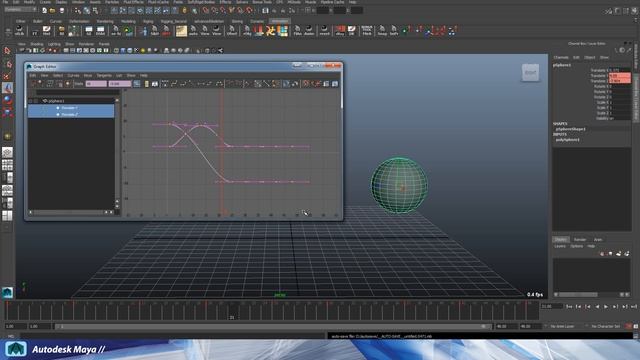Go to end of playback range
Screen dimensions: 640x360
634,307
